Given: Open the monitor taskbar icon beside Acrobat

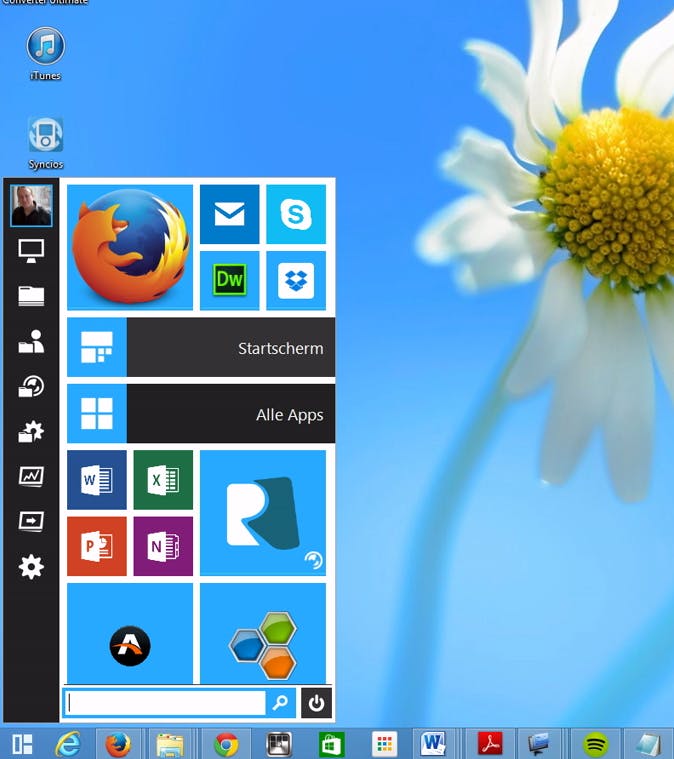Looking at the screenshot, I should point(539,744).
